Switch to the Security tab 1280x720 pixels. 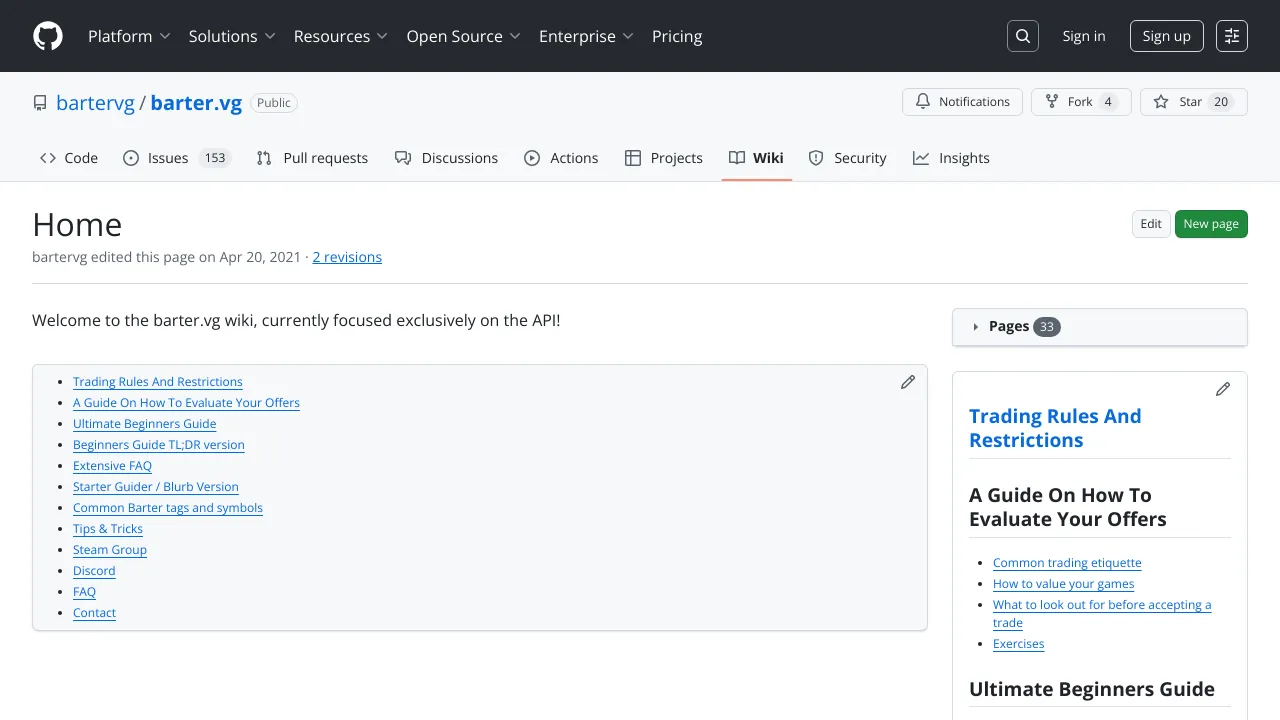(x=847, y=158)
